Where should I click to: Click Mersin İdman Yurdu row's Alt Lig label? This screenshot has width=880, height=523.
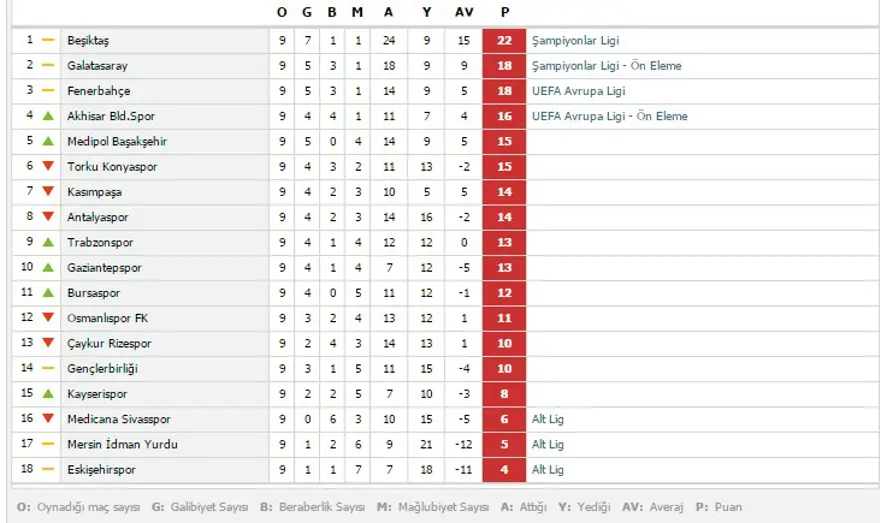(548, 444)
